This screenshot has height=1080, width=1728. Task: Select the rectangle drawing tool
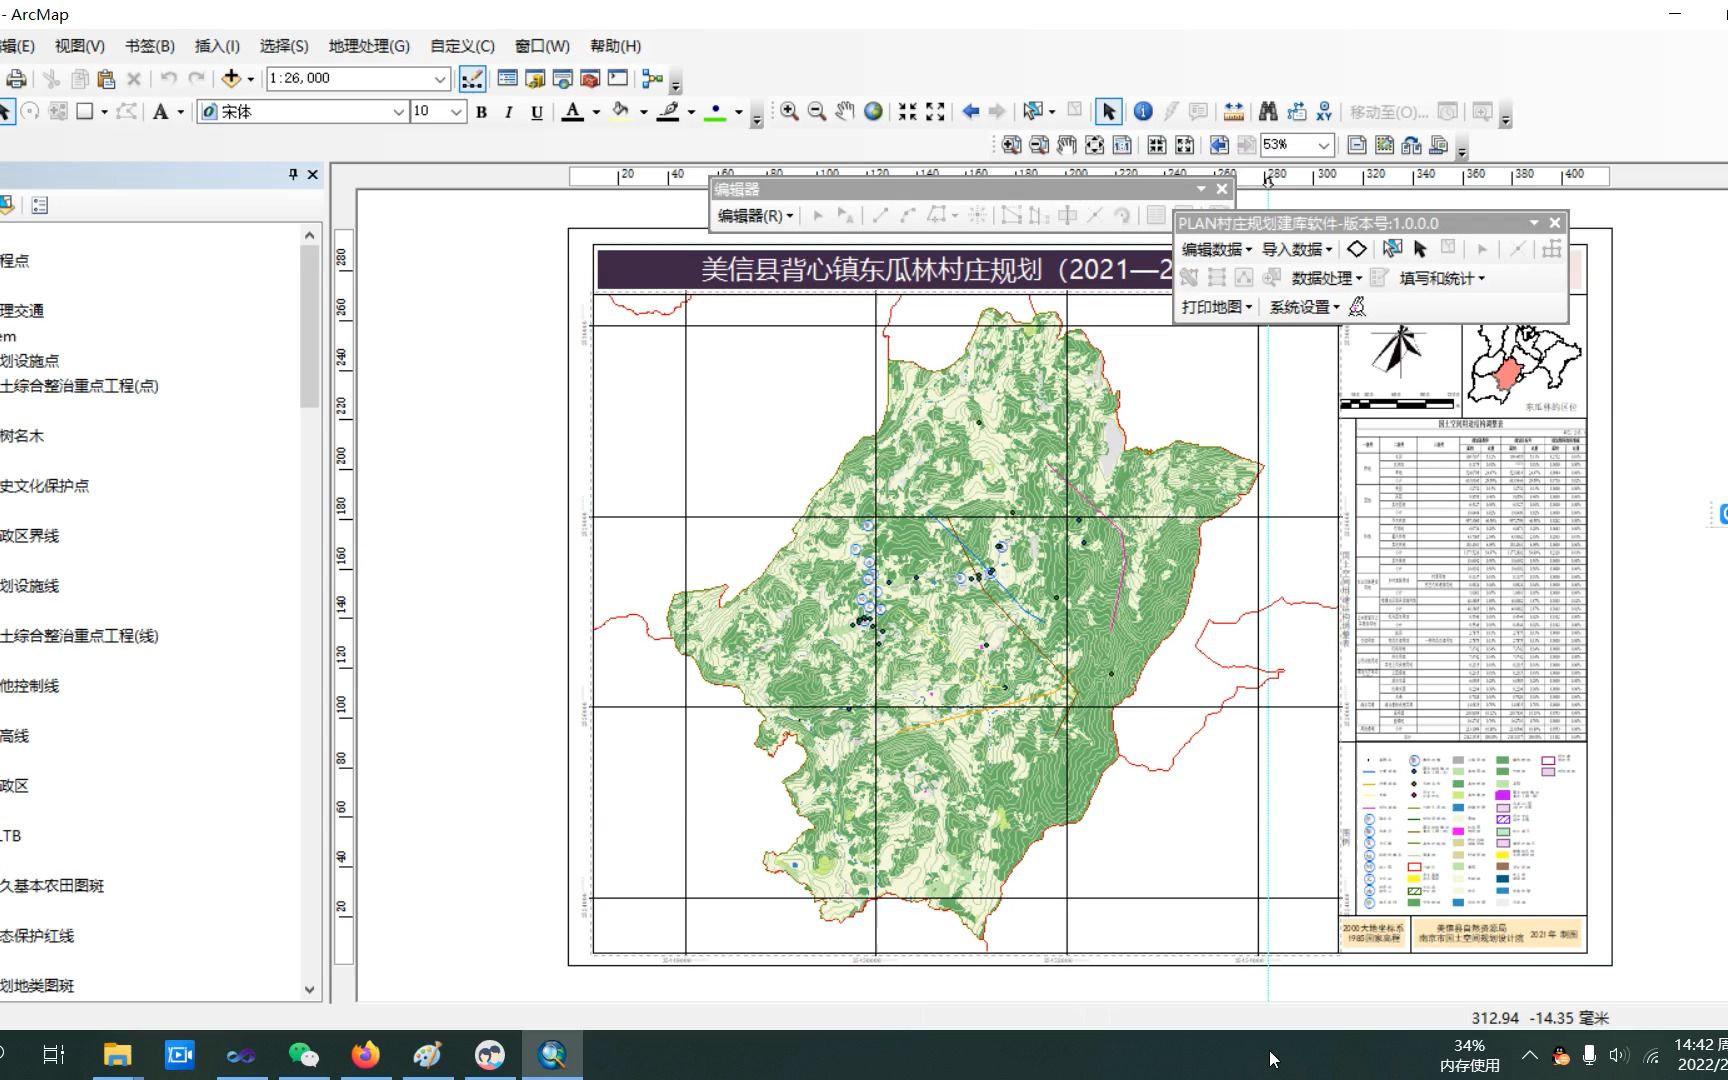(85, 112)
